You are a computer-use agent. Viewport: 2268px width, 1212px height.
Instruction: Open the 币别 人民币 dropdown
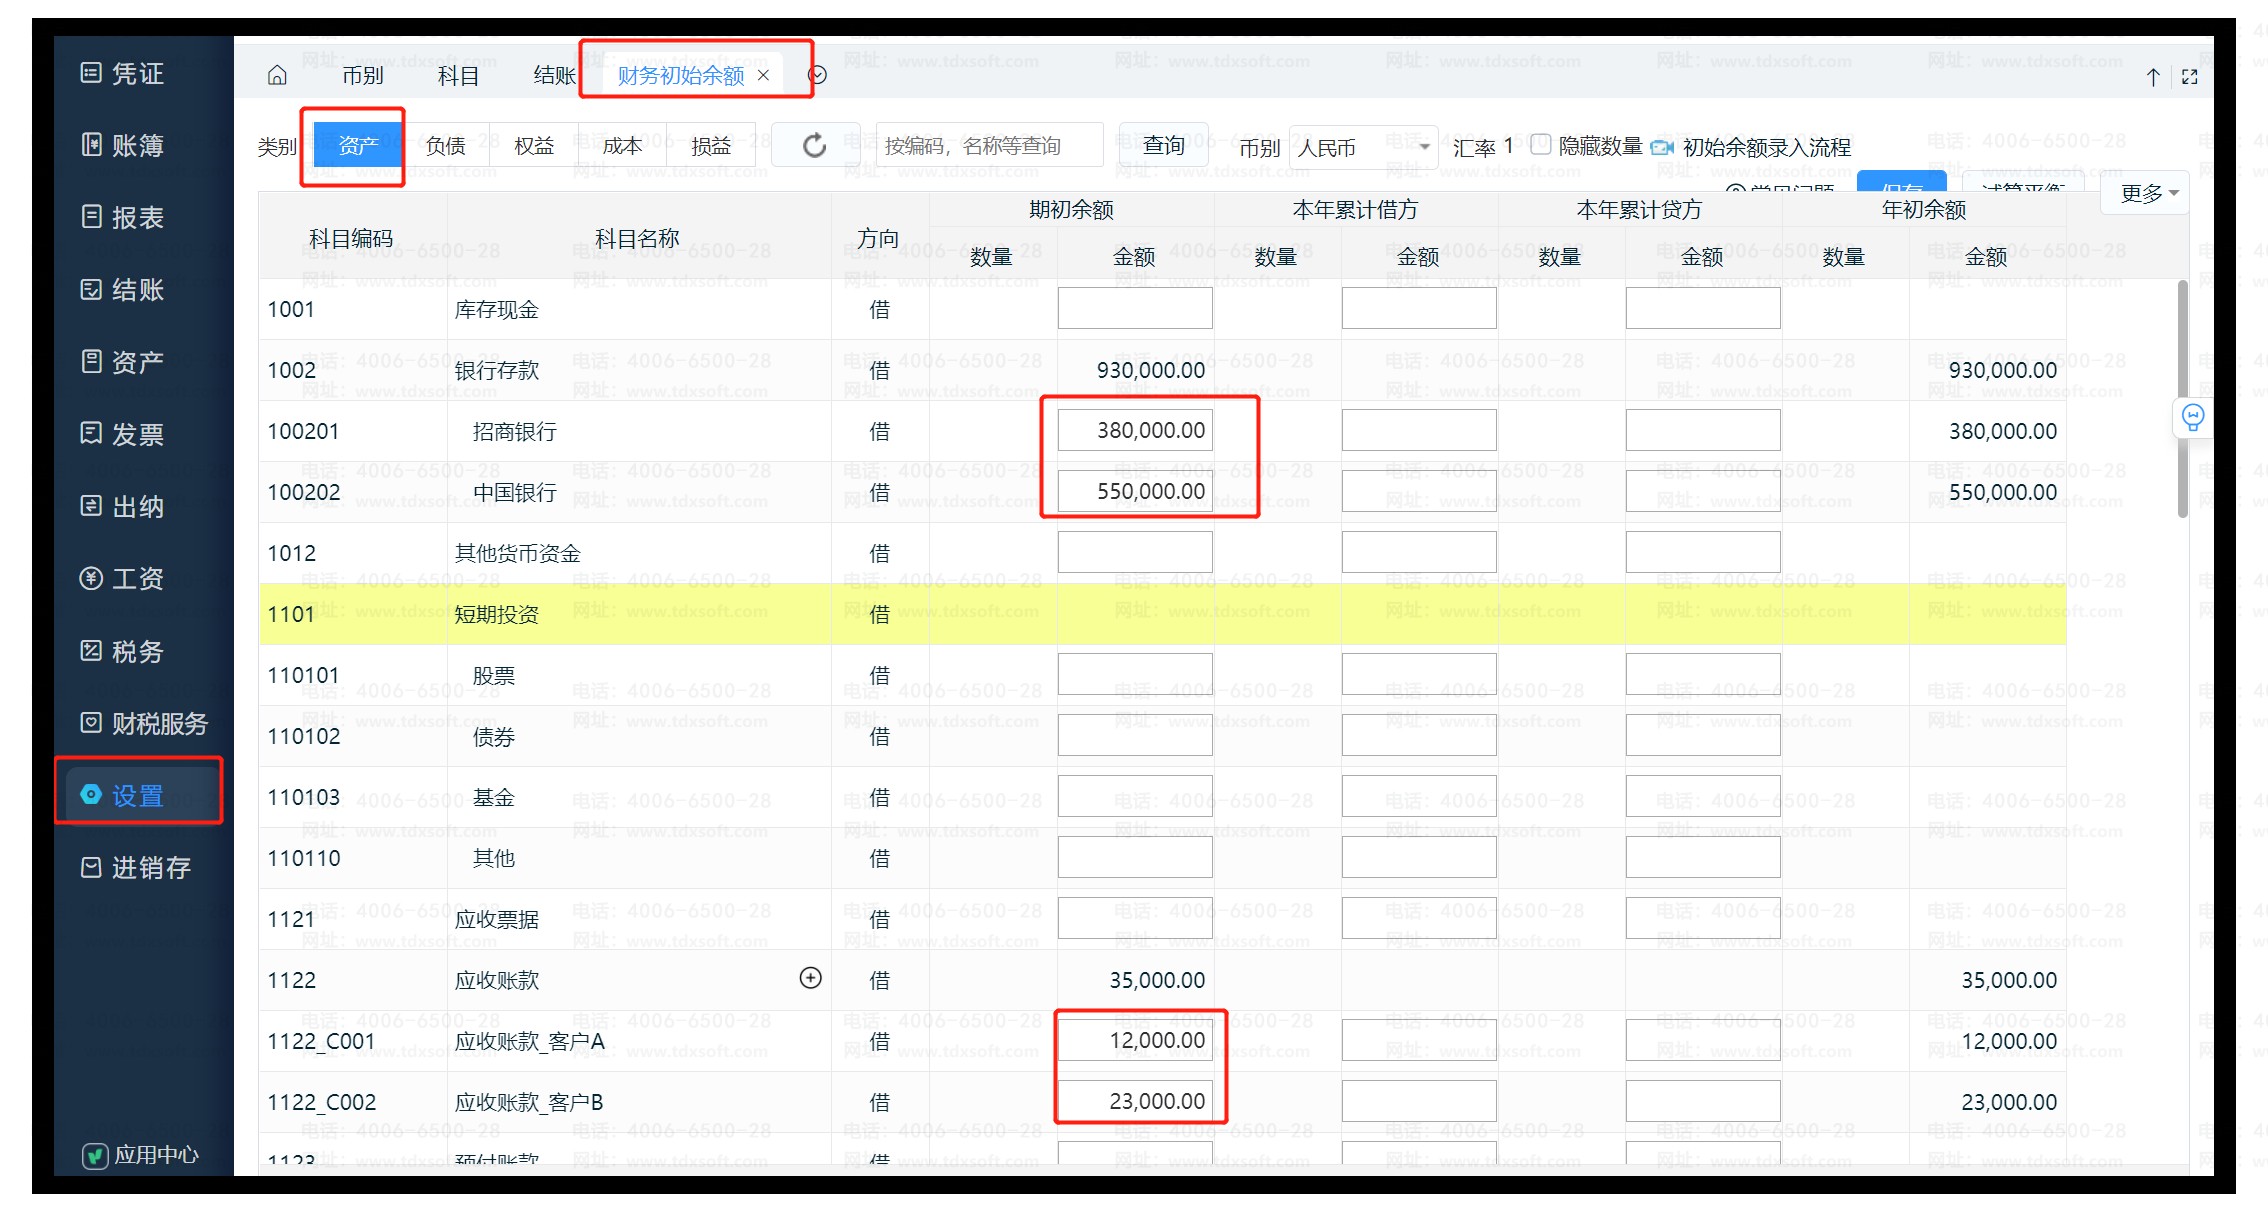pos(1363,147)
